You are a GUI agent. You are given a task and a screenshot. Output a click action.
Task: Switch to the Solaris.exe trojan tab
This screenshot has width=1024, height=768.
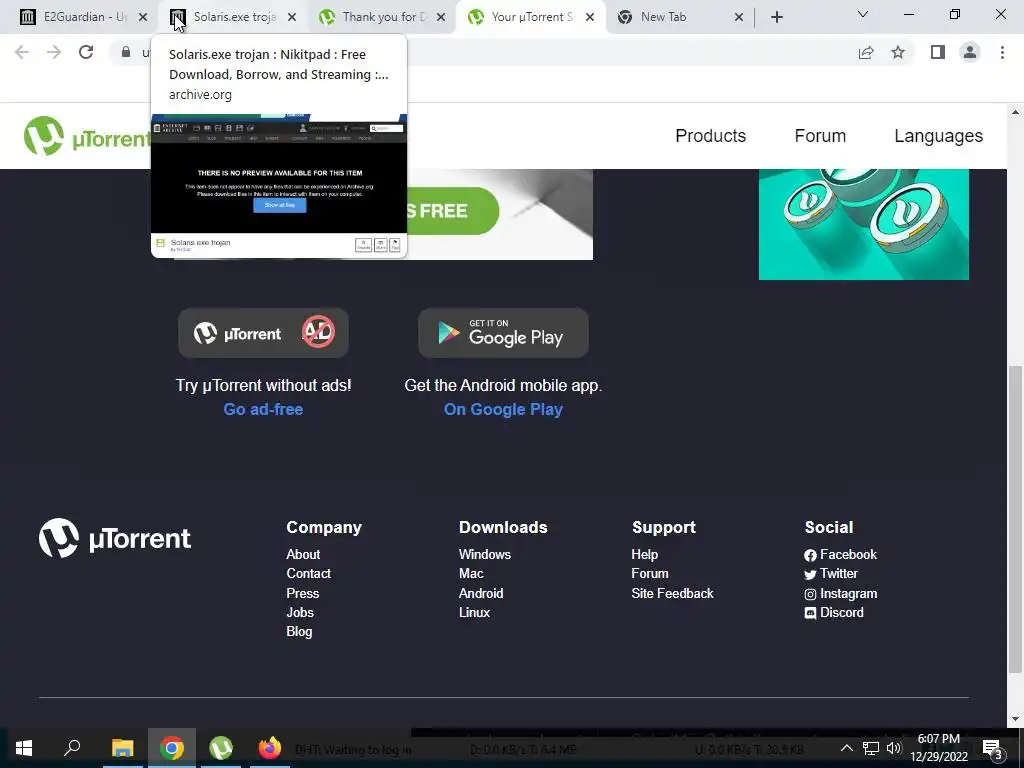click(232, 17)
